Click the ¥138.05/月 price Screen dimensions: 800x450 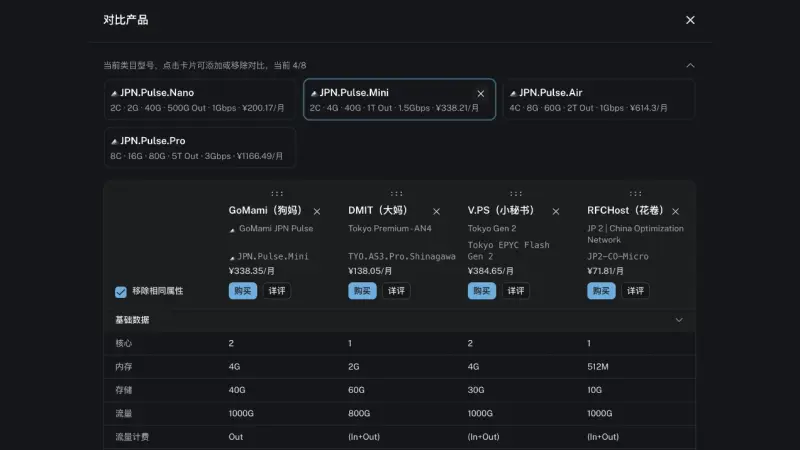(370, 271)
